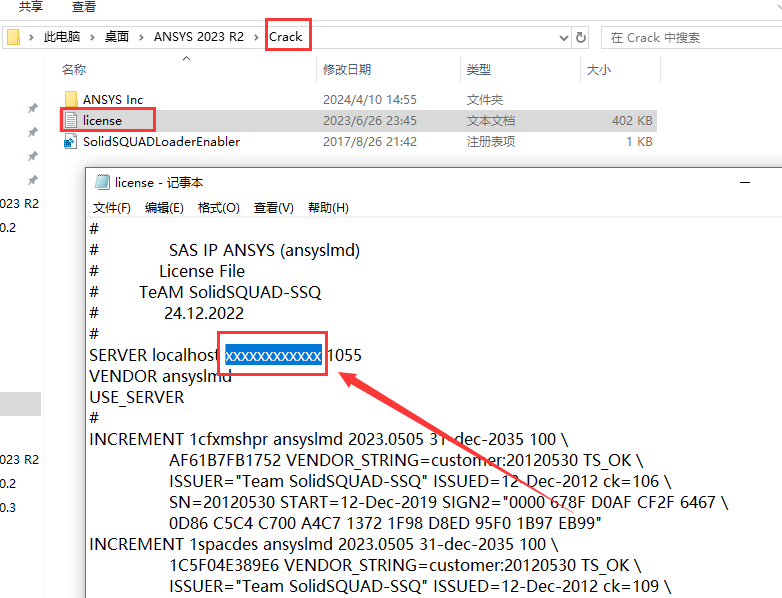Click the TeAM SolidSQUAD-SSQ comment line
Screen dimensions: 782x598
pyautogui.click(x=230, y=292)
